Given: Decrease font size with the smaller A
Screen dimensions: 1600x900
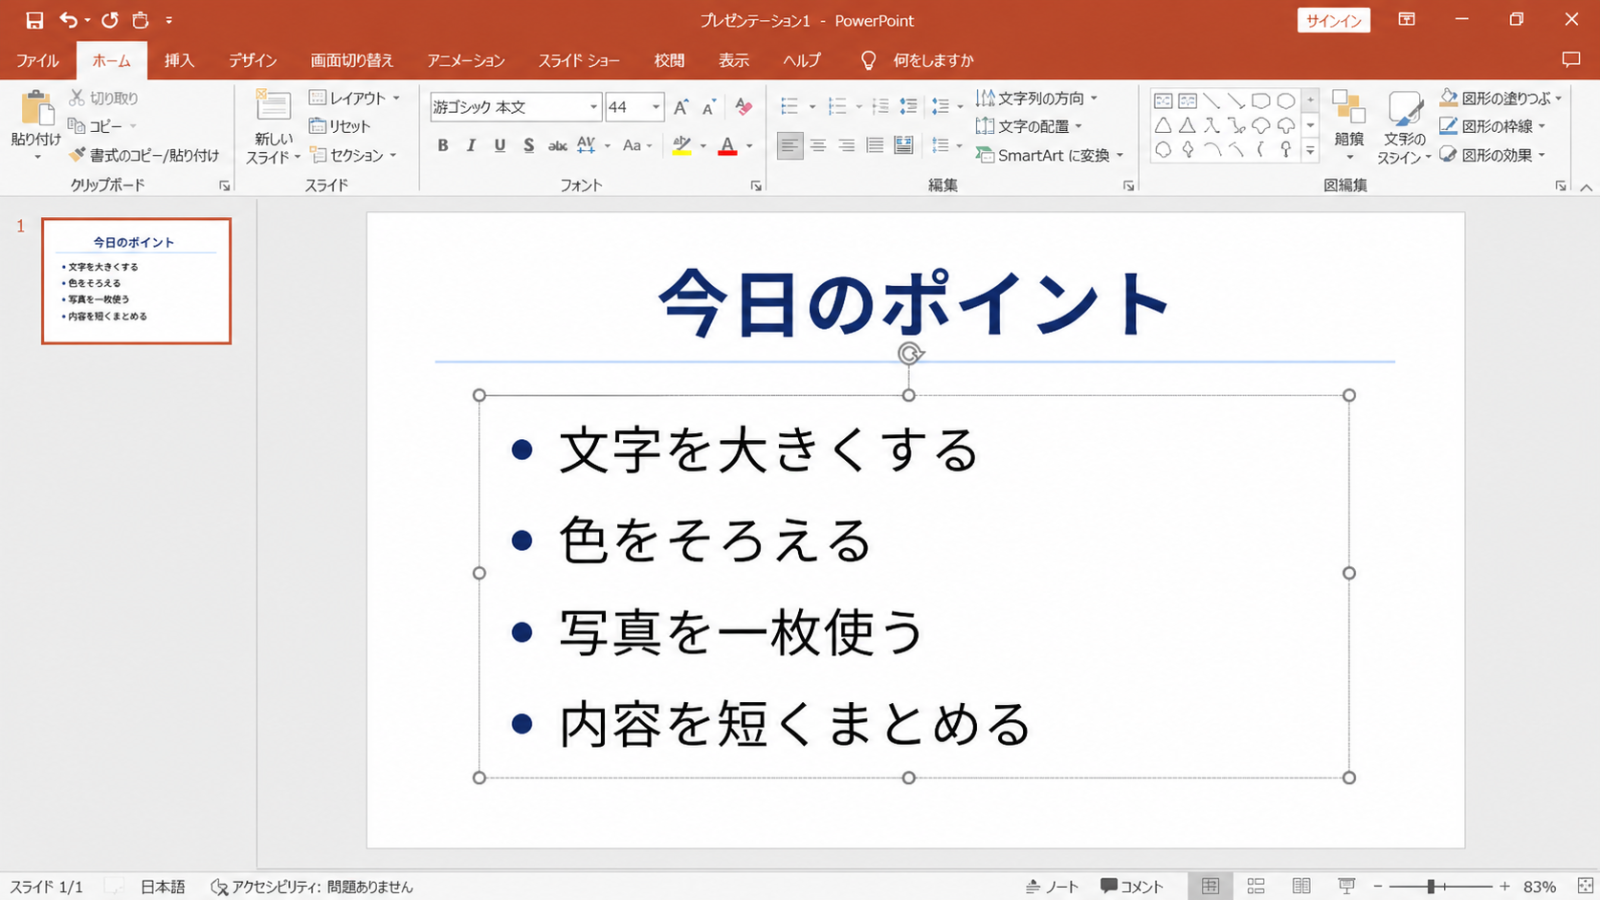Looking at the screenshot, I should [x=709, y=107].
